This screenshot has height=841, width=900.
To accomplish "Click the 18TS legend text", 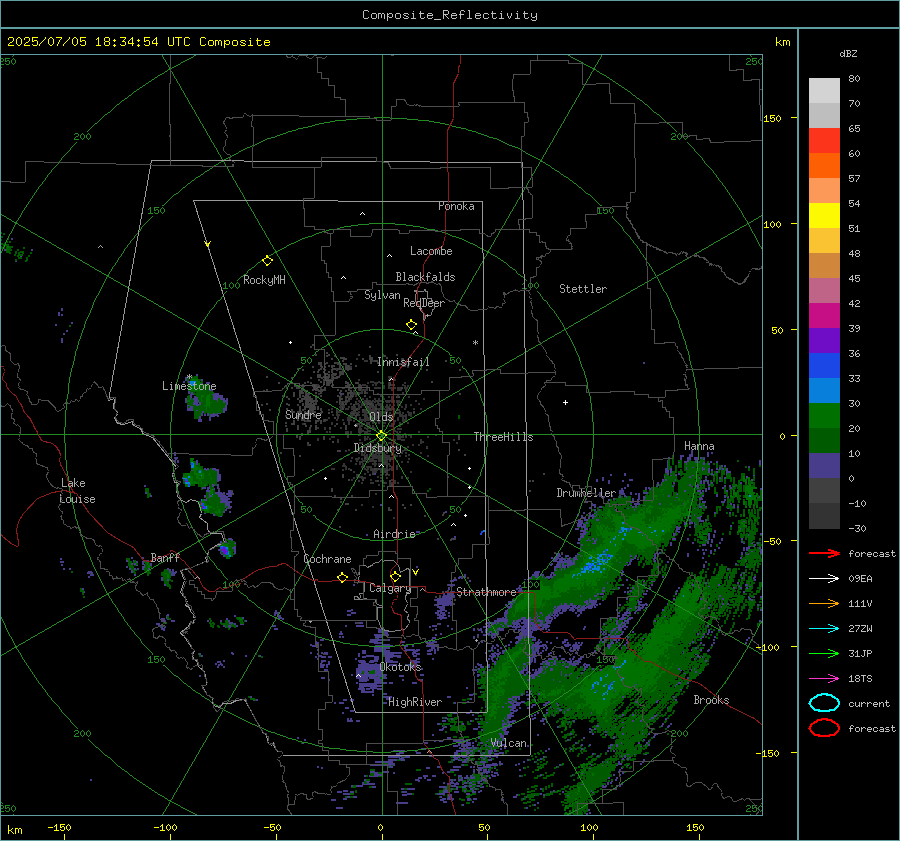I will (x=860, y=678).
